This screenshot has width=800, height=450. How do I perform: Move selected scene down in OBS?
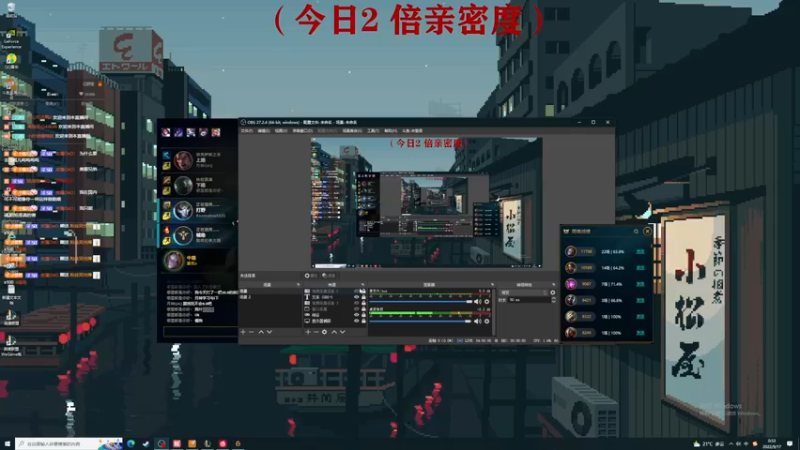[269, 332]
